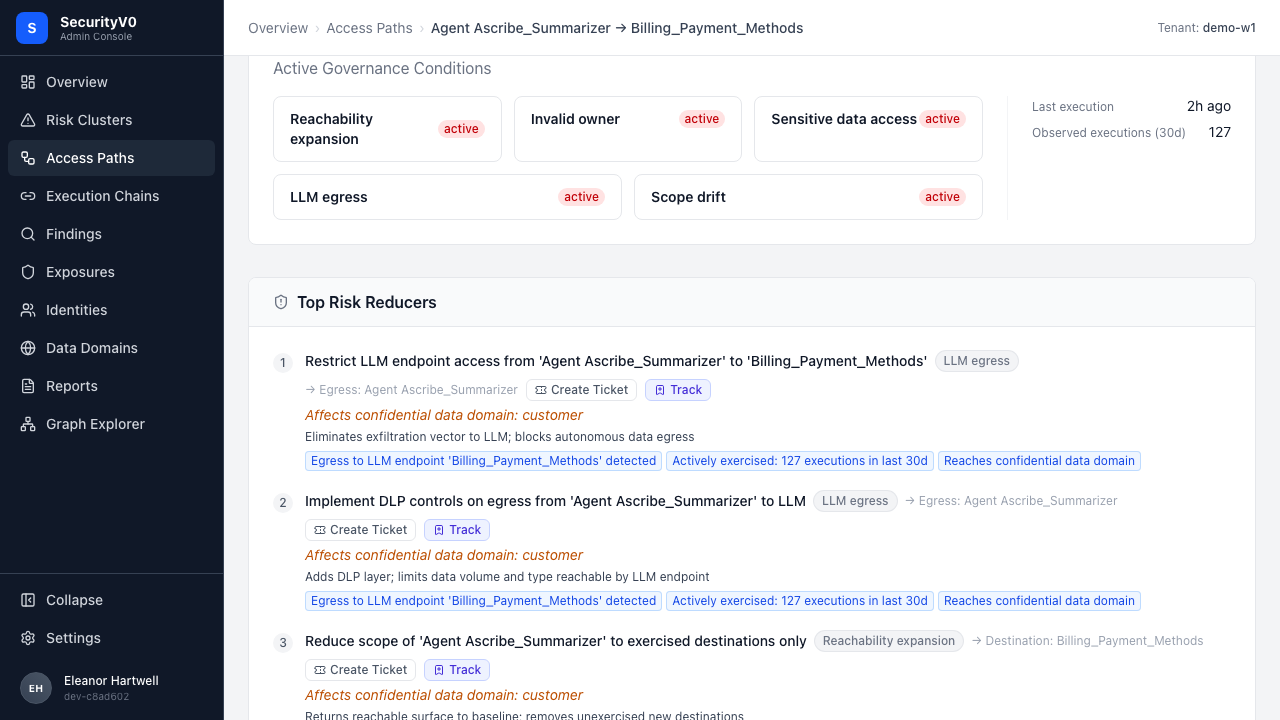Collapse the sidebar navigation
Image resolution: width=1280 pixels, height=720 pixels.
[x=111, y=600]
